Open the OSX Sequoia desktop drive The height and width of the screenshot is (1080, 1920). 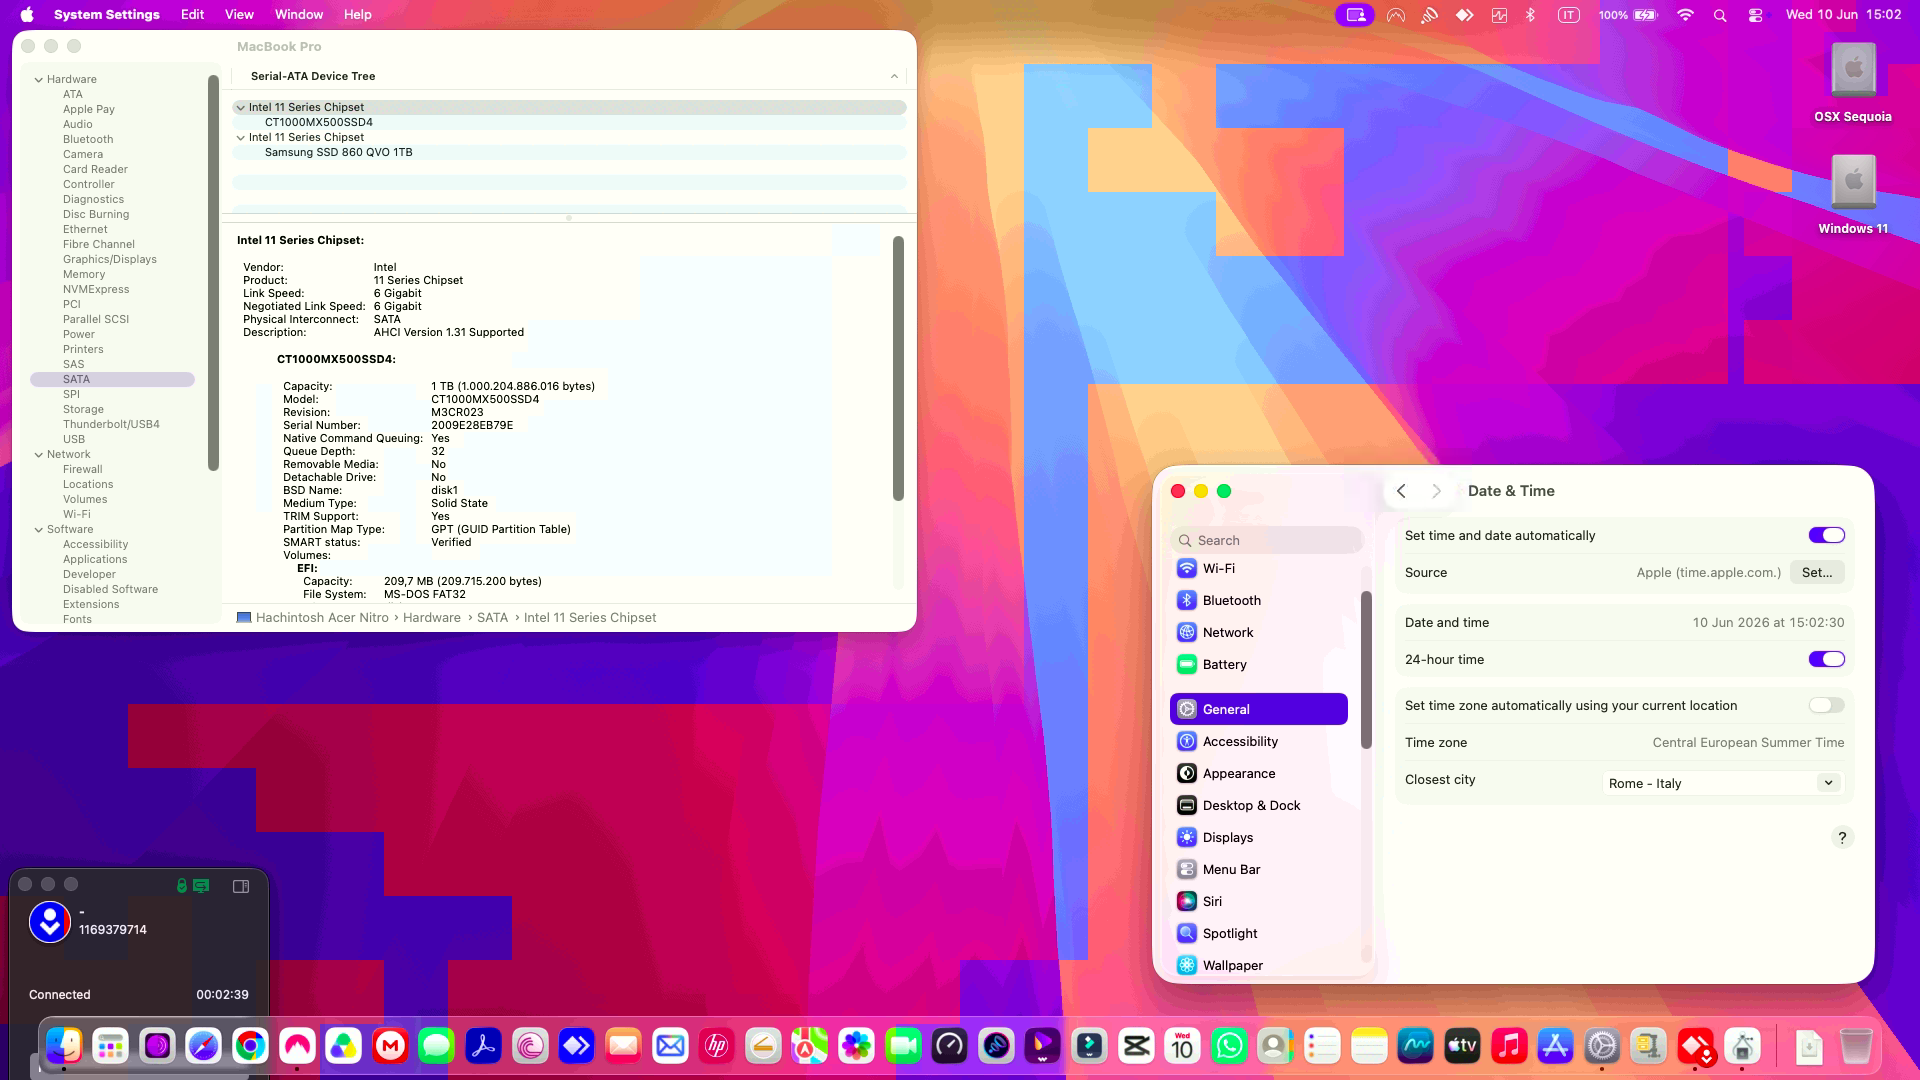(1853, 82)
